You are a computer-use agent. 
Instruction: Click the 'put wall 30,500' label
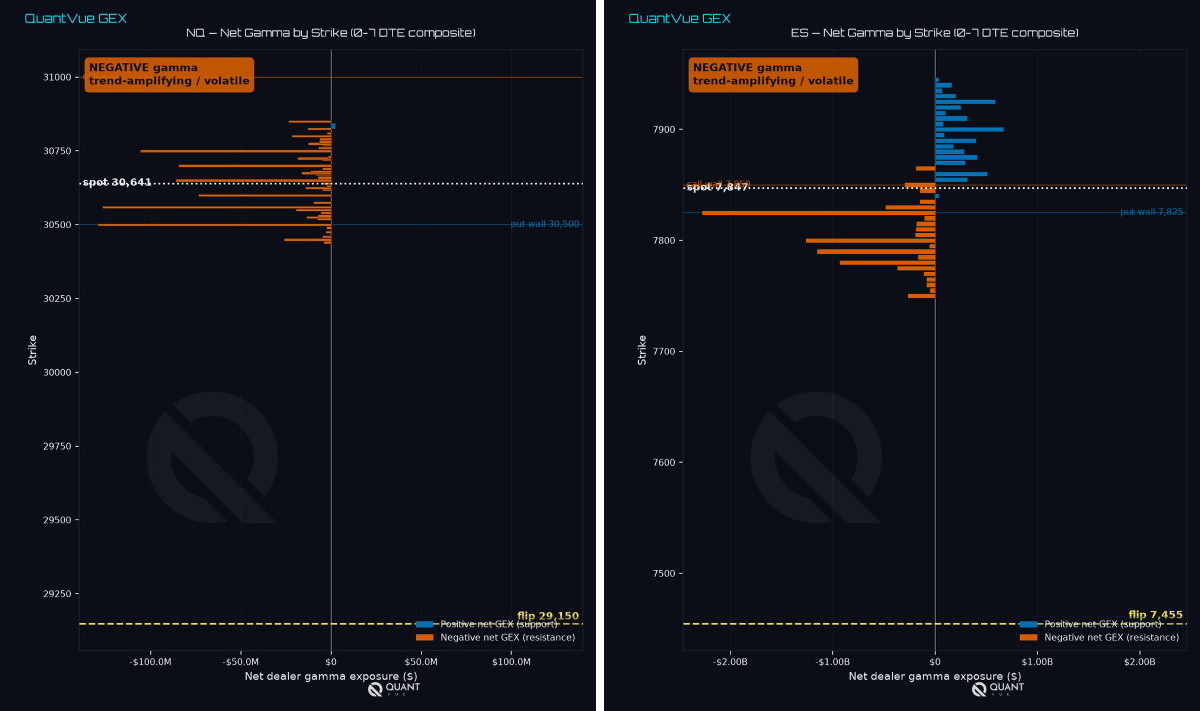point(544,224)
